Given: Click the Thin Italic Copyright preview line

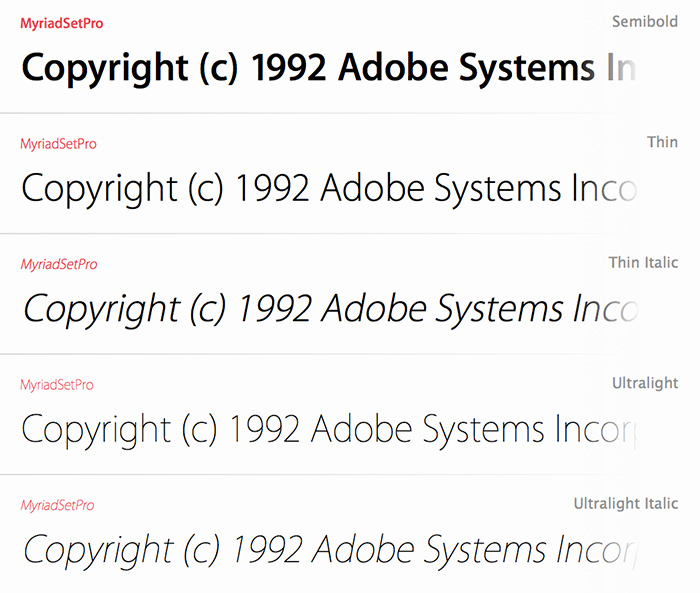Looking at the screenshot, I should (x=331, y=309).
